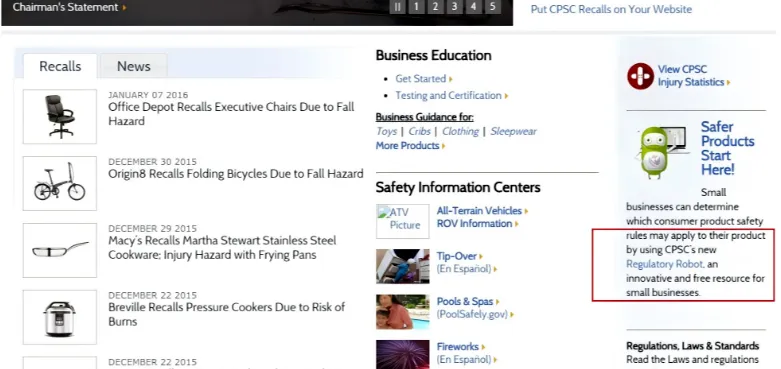
Task: Select the Recalls tab
Action: [x=60, y=66]
